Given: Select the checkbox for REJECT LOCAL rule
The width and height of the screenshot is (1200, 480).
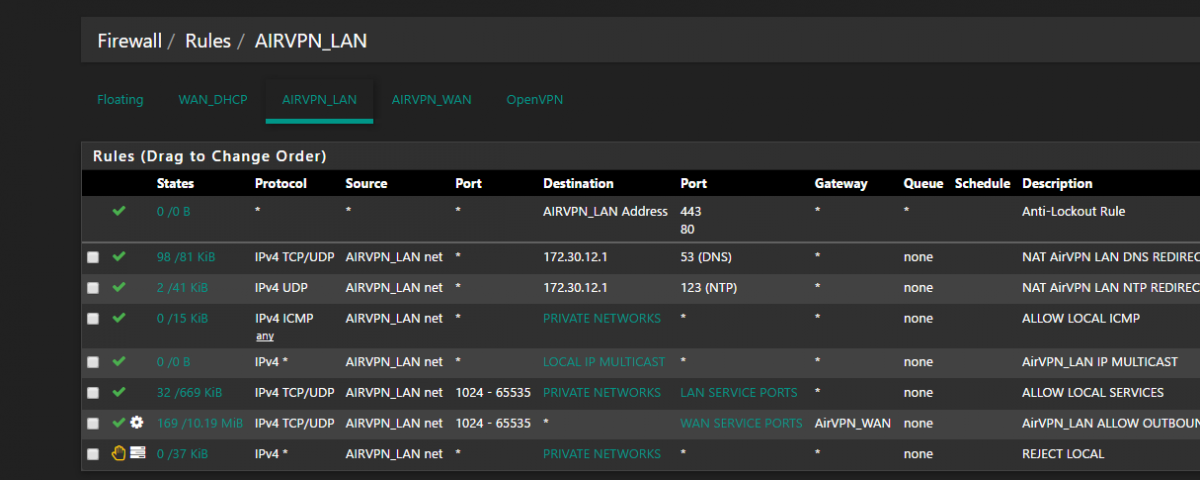Looking at the screenshot, I should (x=93, y=454).
